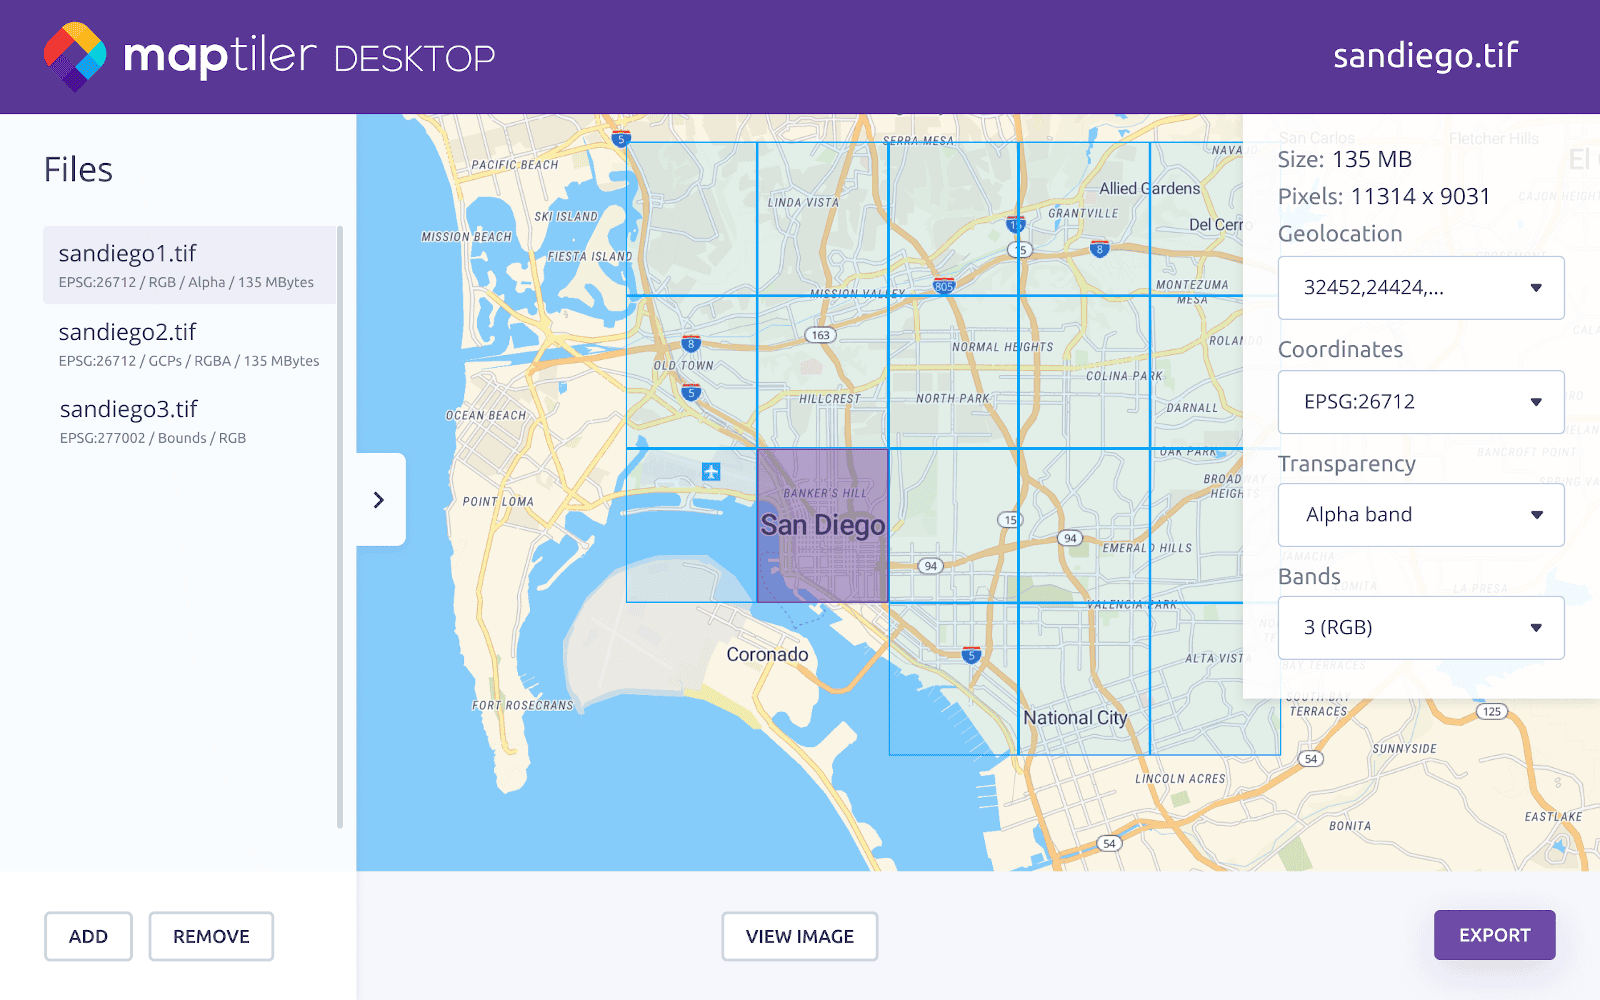Click the Files panel heading

pos(78,169)
